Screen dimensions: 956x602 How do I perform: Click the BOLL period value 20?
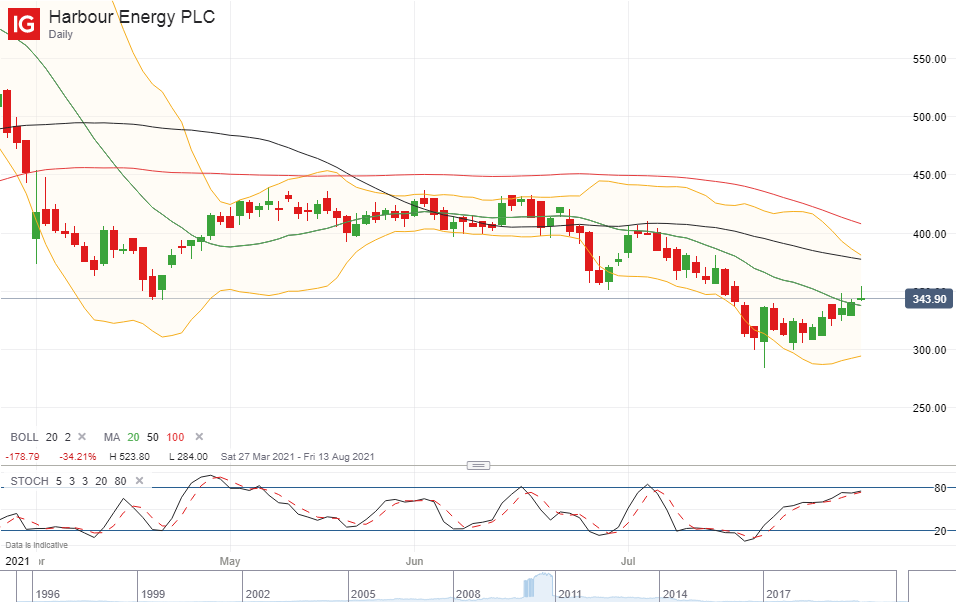pyautogui.click(x=52, y=437)
